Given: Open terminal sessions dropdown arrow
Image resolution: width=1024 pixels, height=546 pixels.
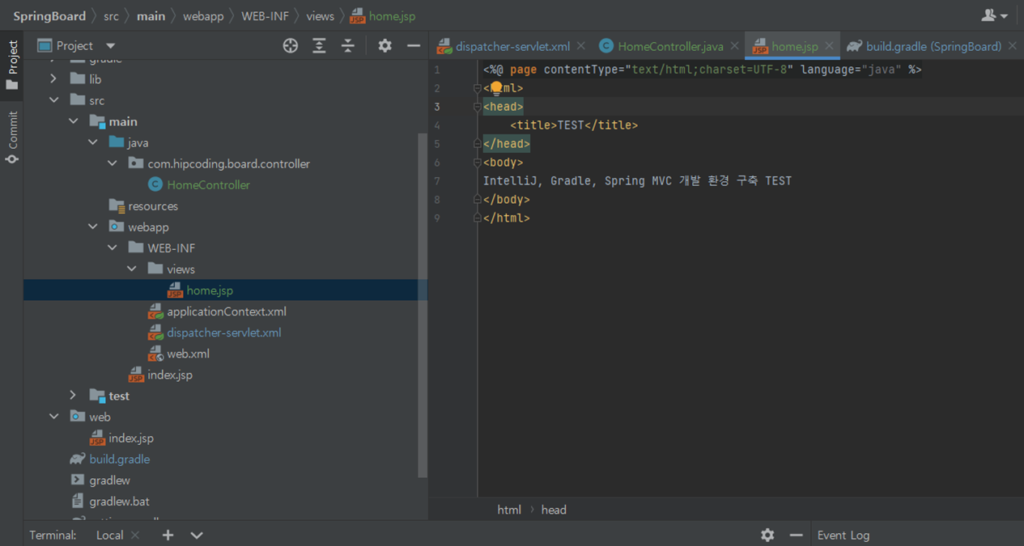Looking at the screenshot, I should (x=197, y=535).
